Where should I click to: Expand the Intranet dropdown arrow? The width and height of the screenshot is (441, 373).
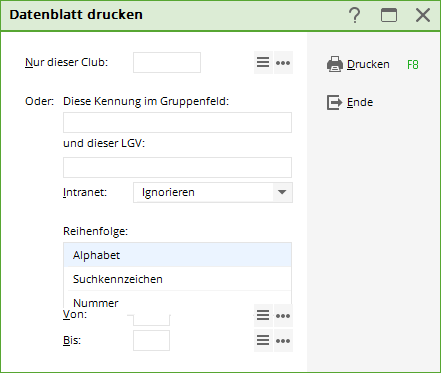pos(282,192)
